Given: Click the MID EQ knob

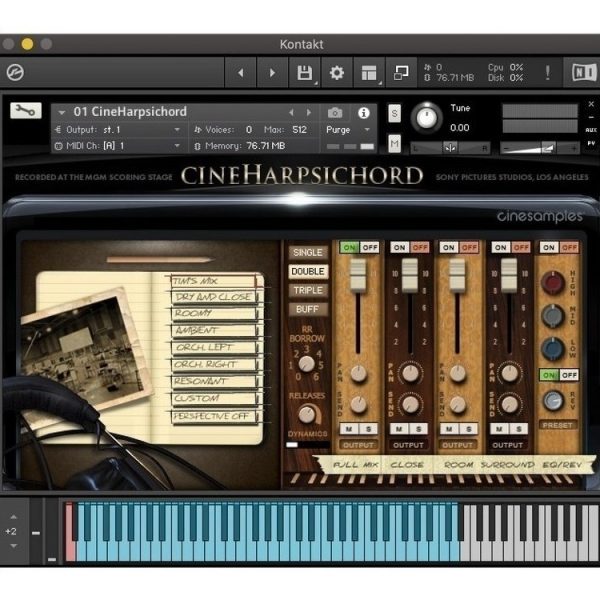Looking at the screenshot, I should pos(553,316).
